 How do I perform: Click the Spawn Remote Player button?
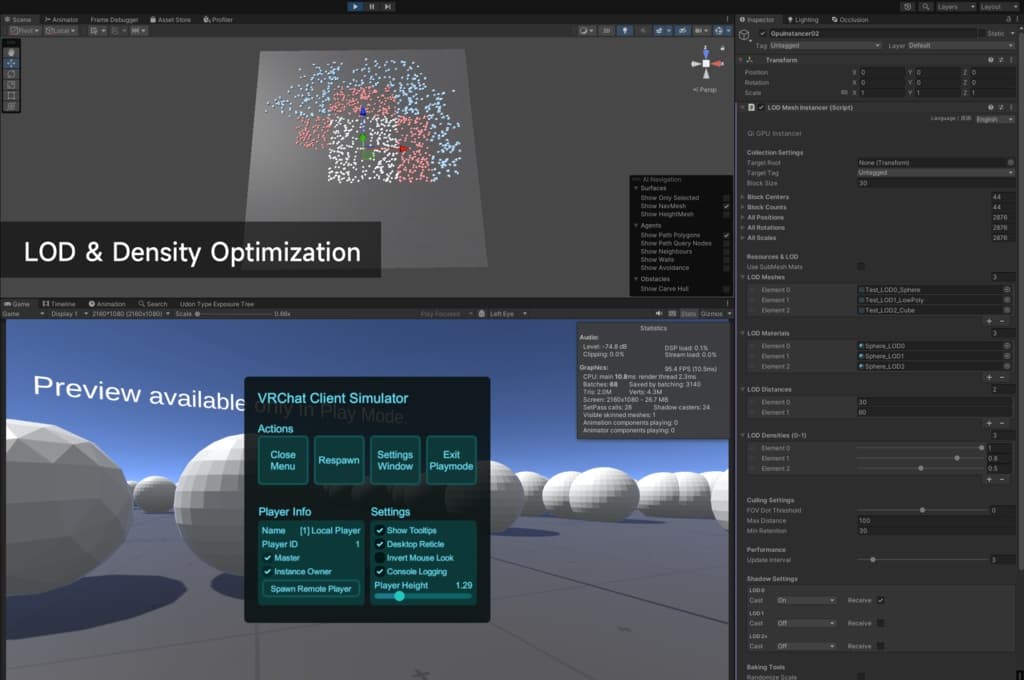click(x=310, y=589)
